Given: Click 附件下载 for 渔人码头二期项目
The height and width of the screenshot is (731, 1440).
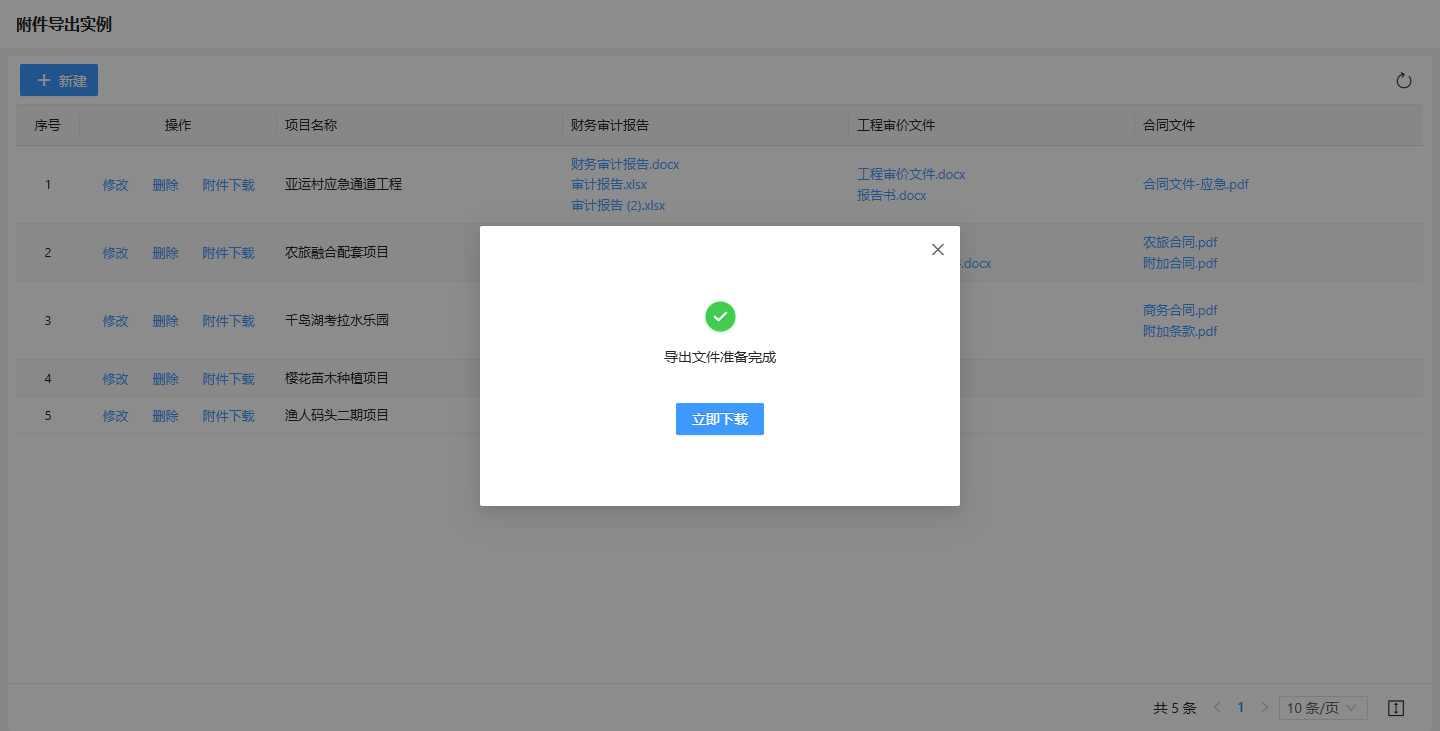Looking at the screenshot, I should coord(228,416).
